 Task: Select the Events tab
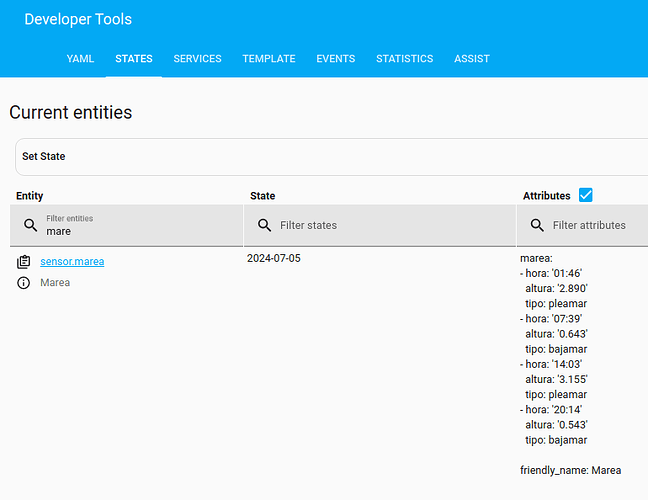tap(335, 59)
